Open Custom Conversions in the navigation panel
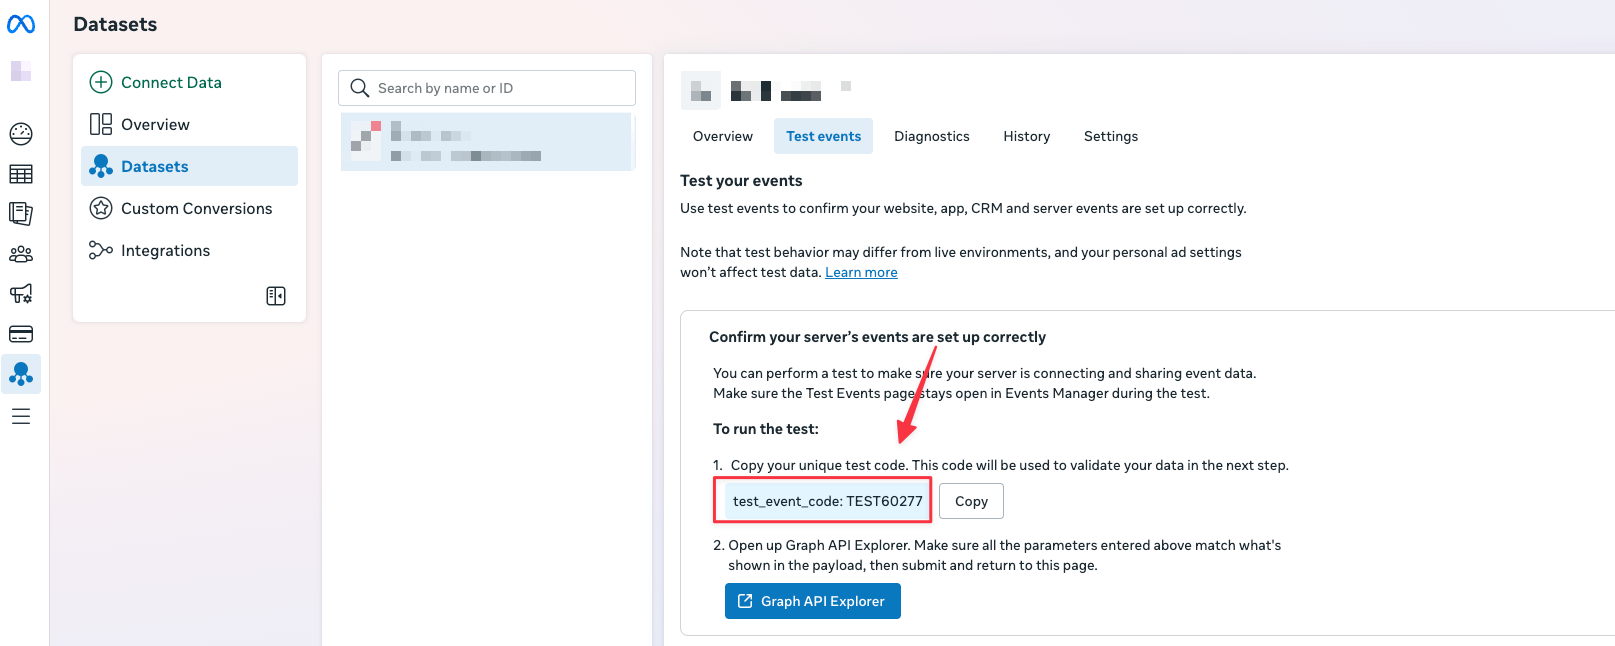Image resolution: width=1615 pixels, height=646 pixels. coord(196,208)
